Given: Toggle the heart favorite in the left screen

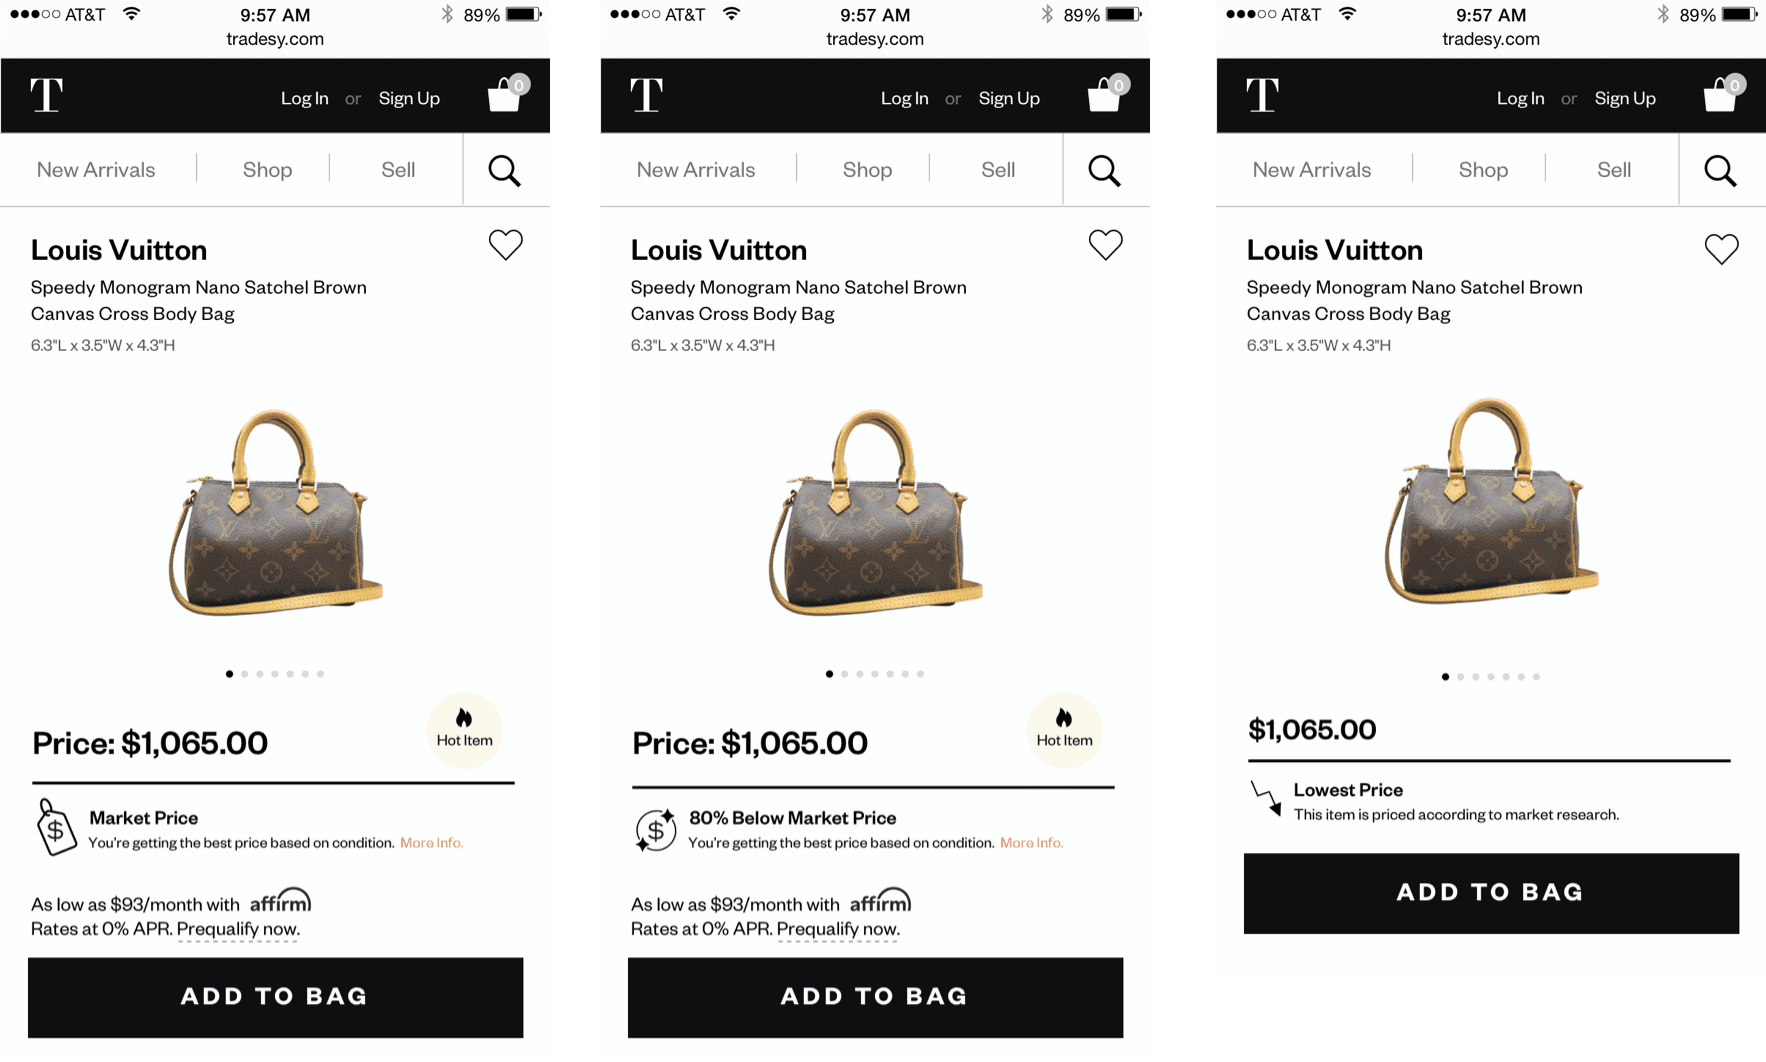Looking at the screenshot, I should 505,245.
